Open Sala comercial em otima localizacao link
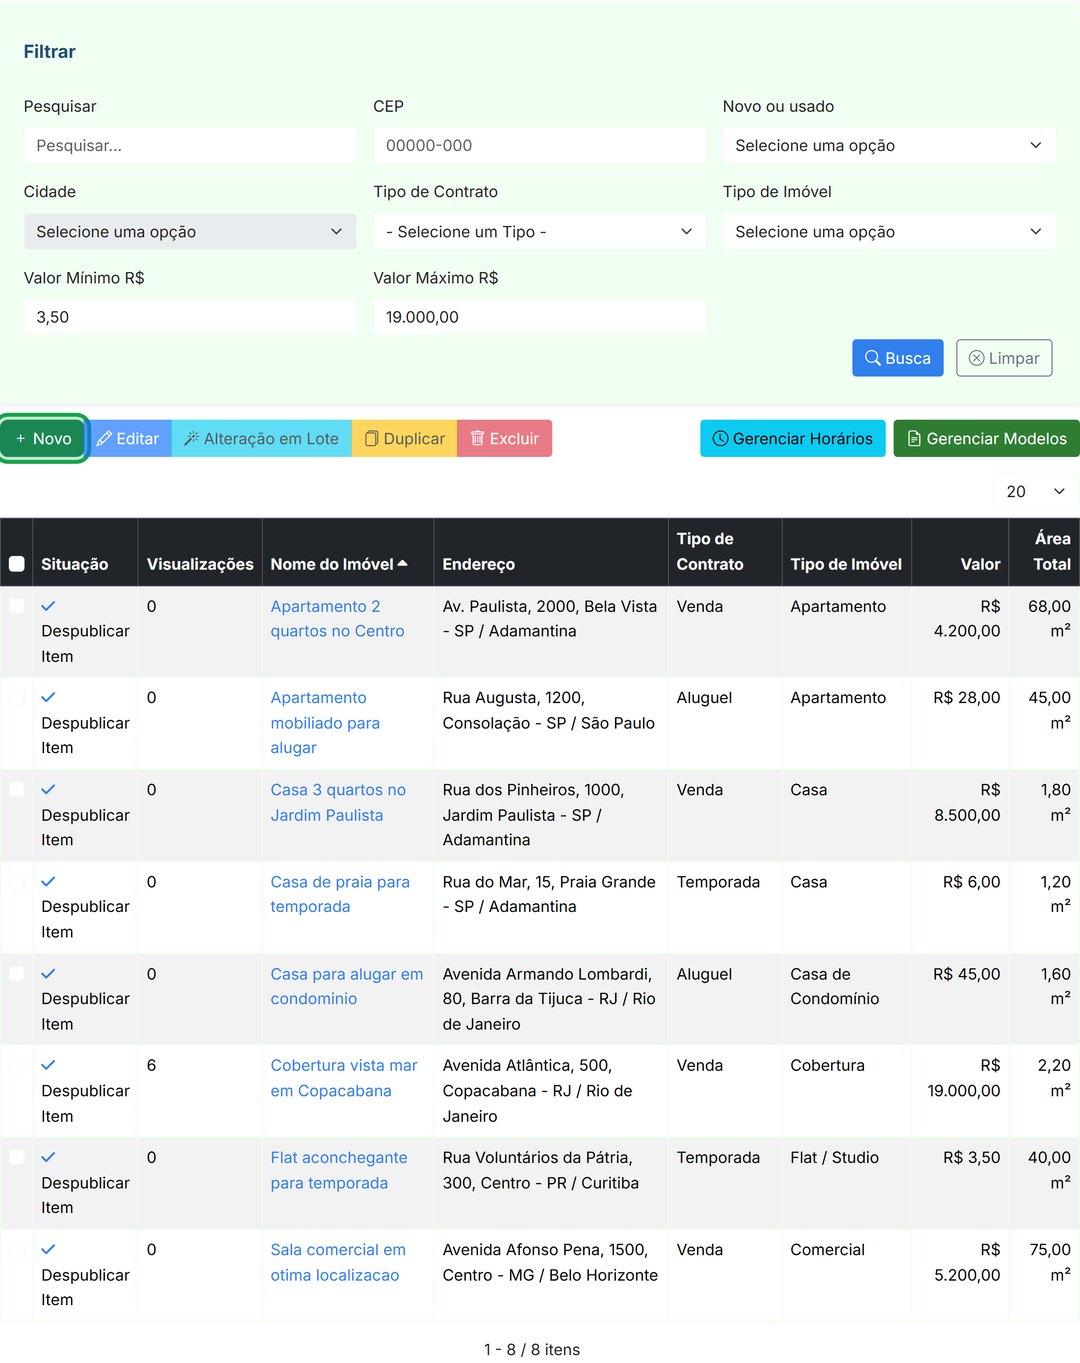Image resolution: width=1080 pixels, height=1363 pixels. pos(338,1262)
